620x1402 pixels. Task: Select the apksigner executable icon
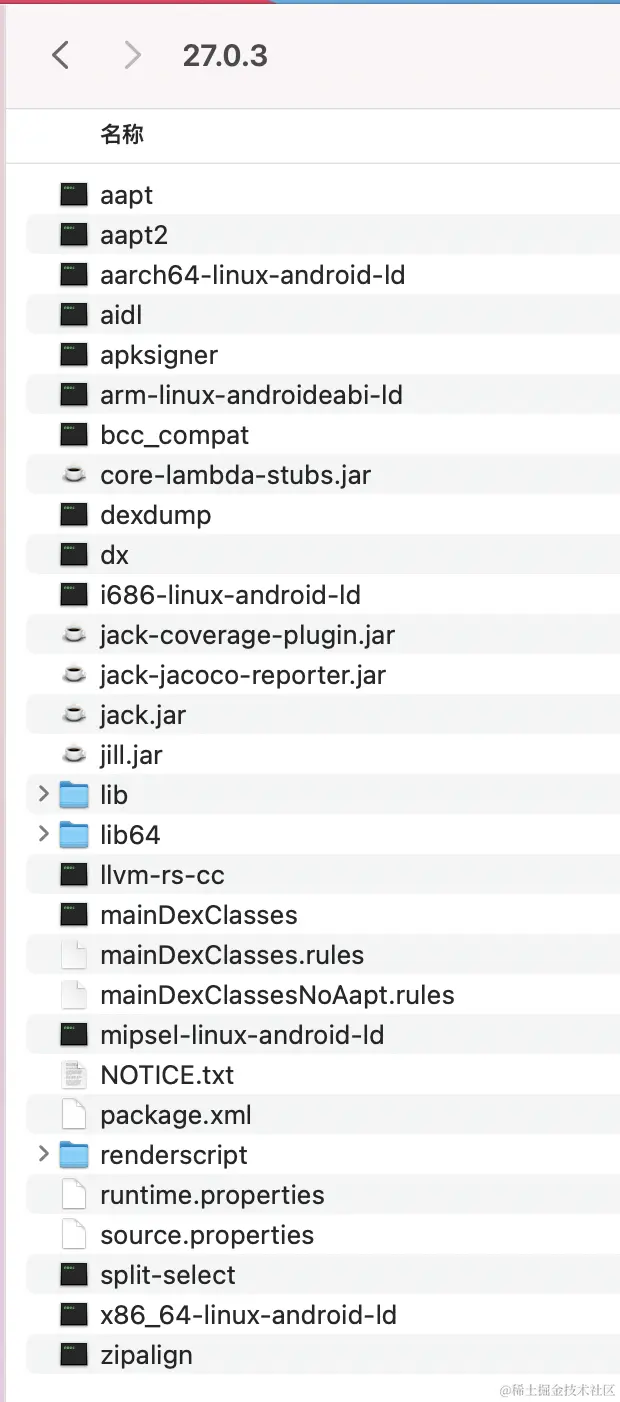(x=74, y=355)
